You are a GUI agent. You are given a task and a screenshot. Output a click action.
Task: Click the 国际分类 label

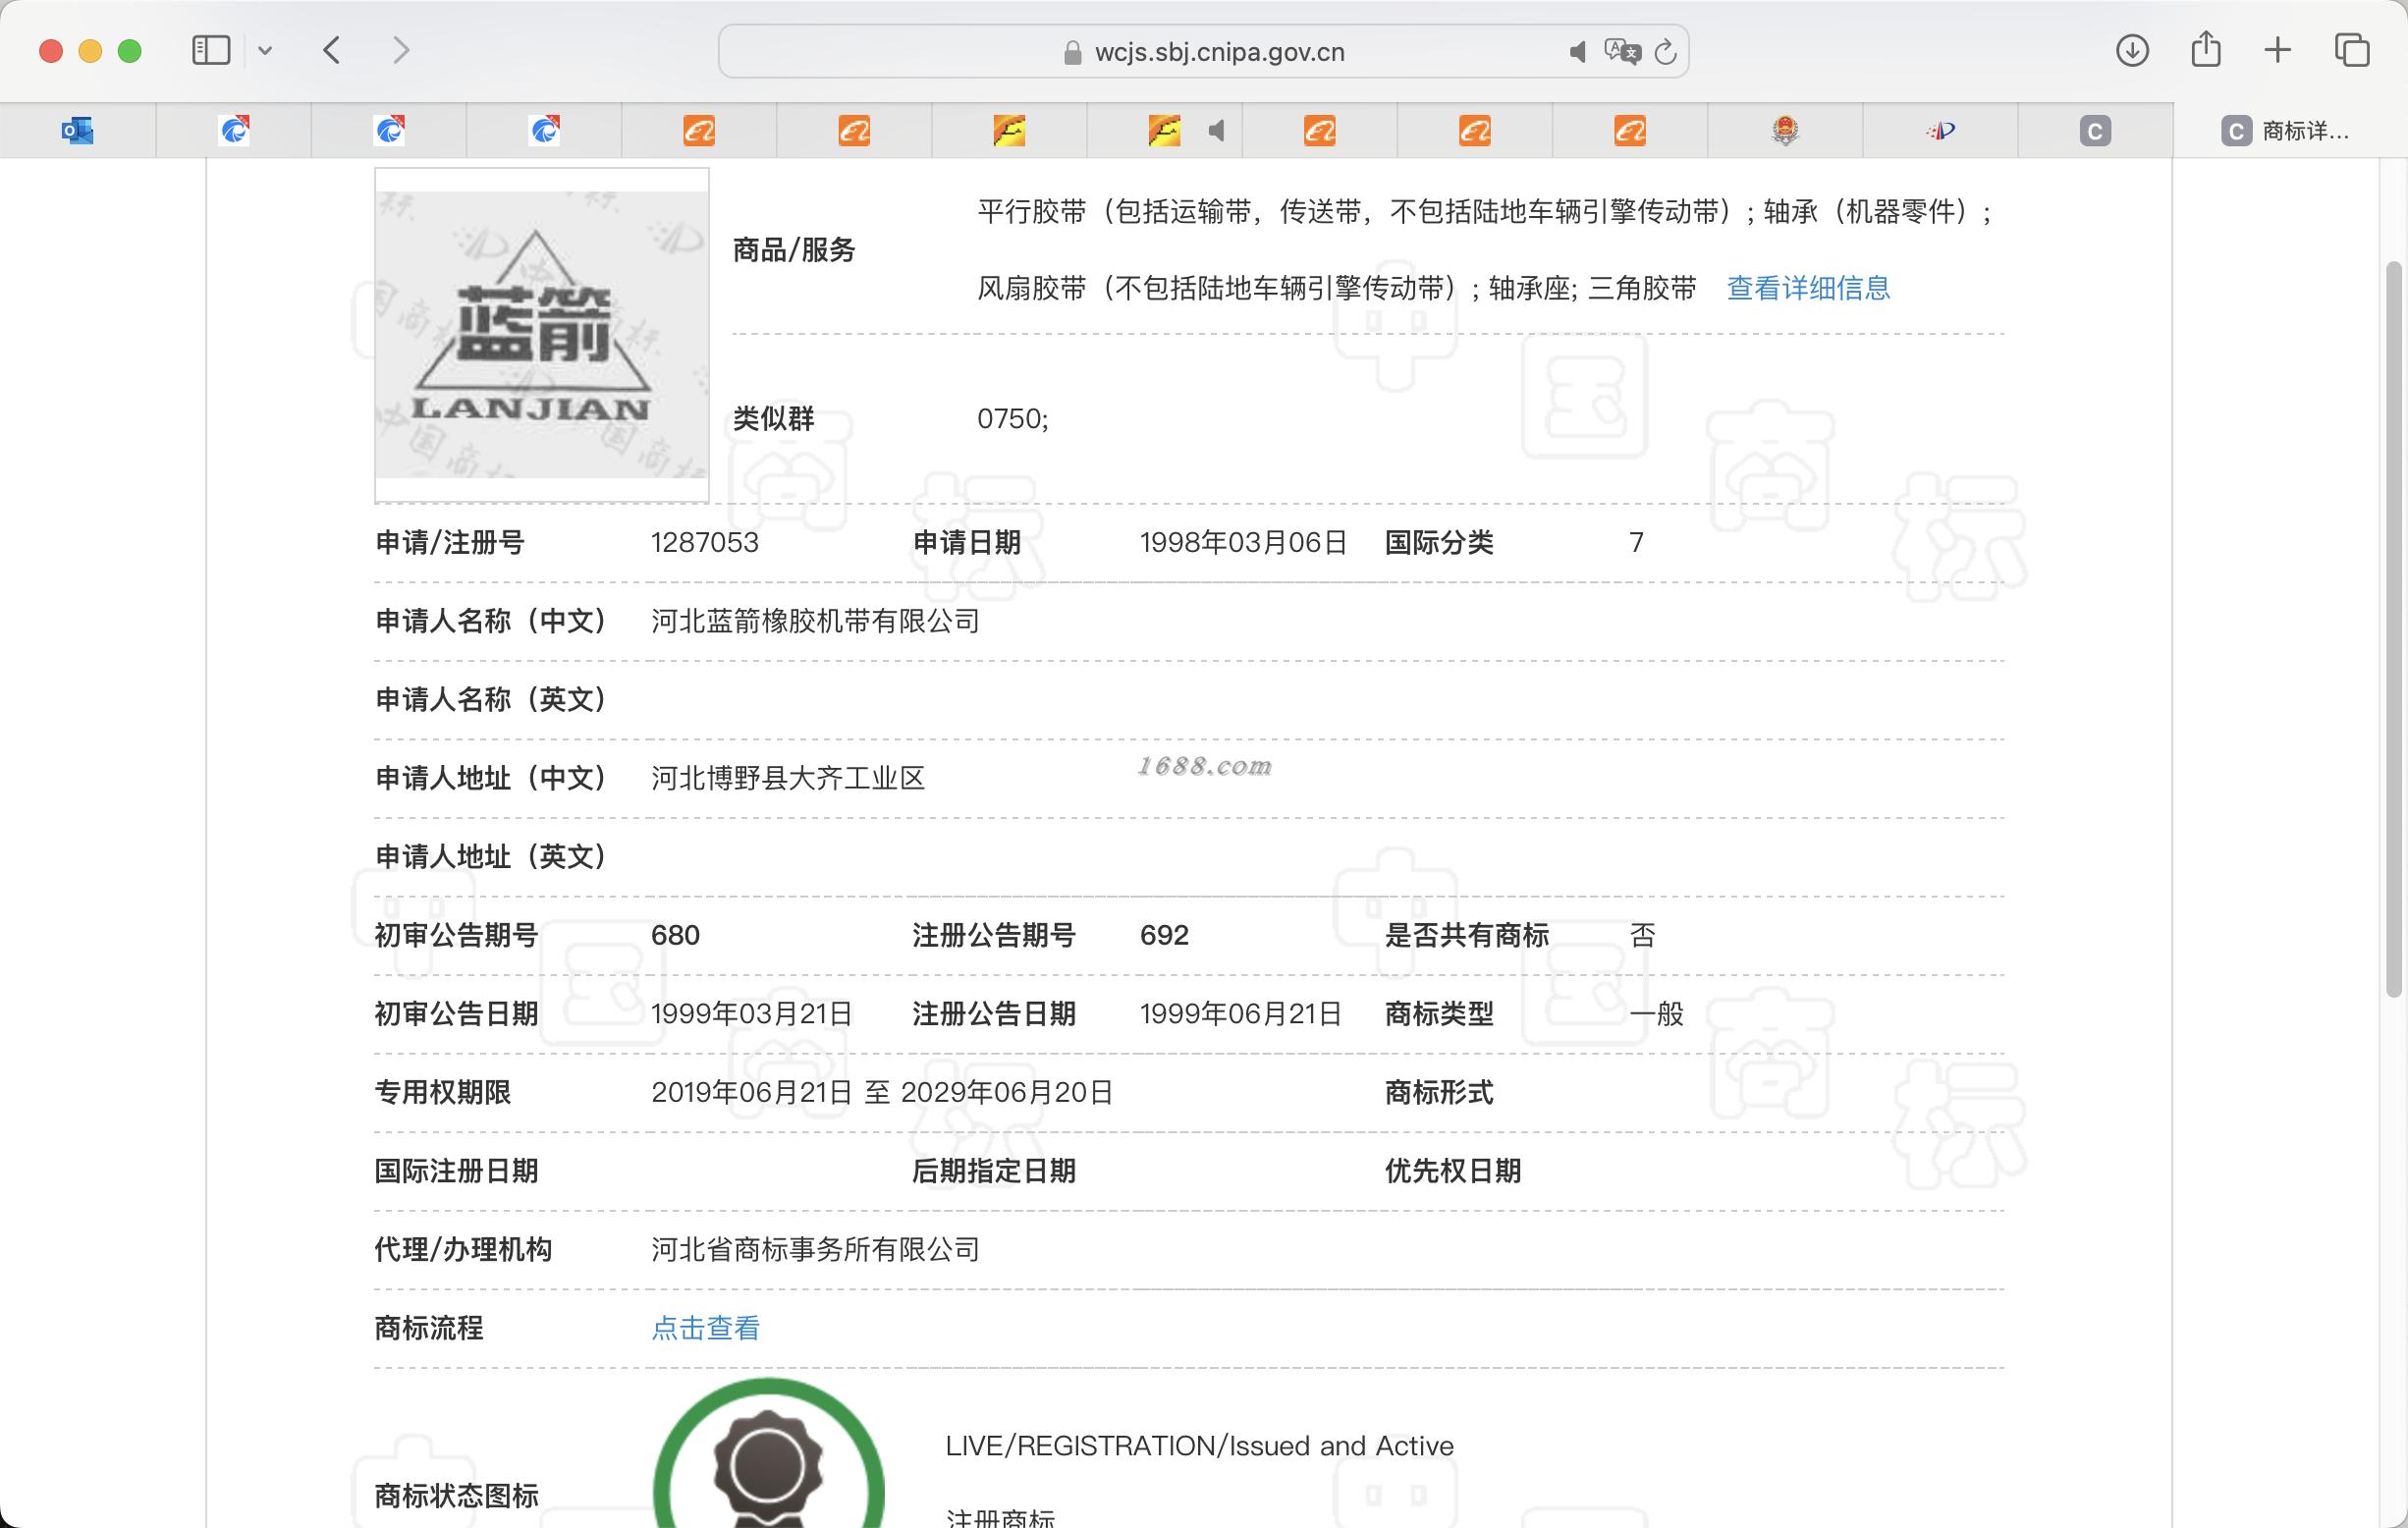click(1439, 542)
